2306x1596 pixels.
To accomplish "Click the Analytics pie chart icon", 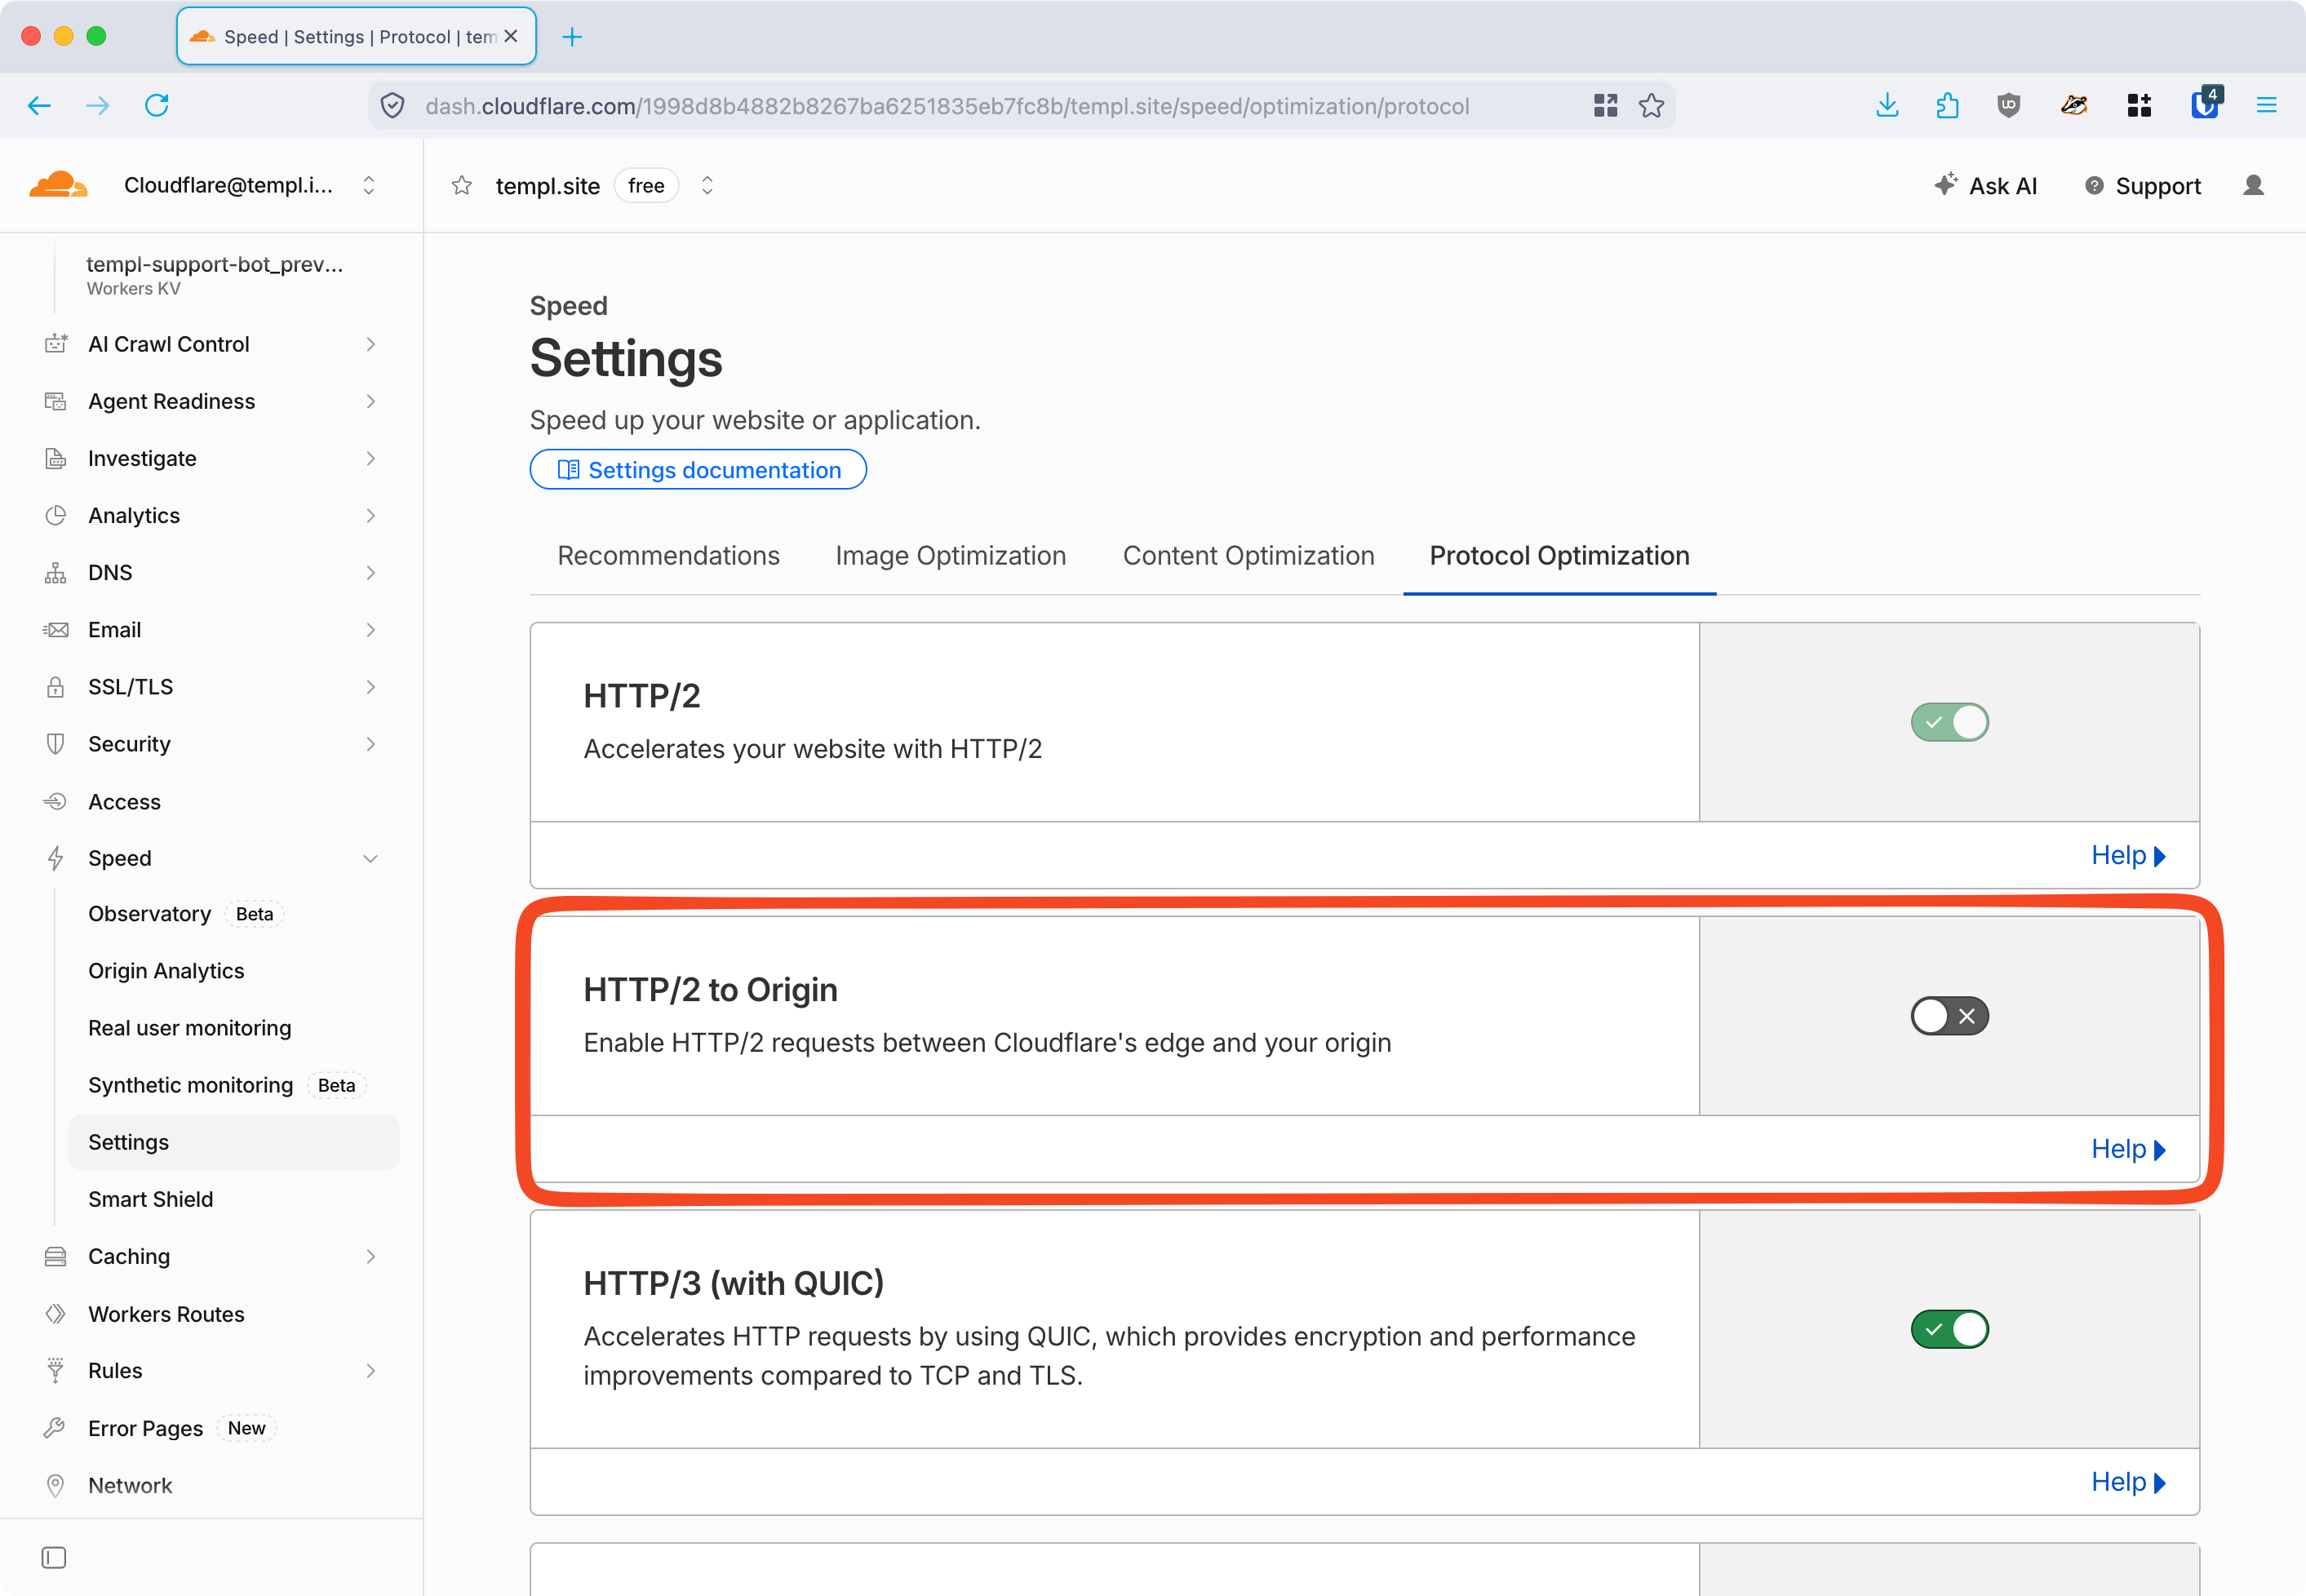I will (56, 515).
